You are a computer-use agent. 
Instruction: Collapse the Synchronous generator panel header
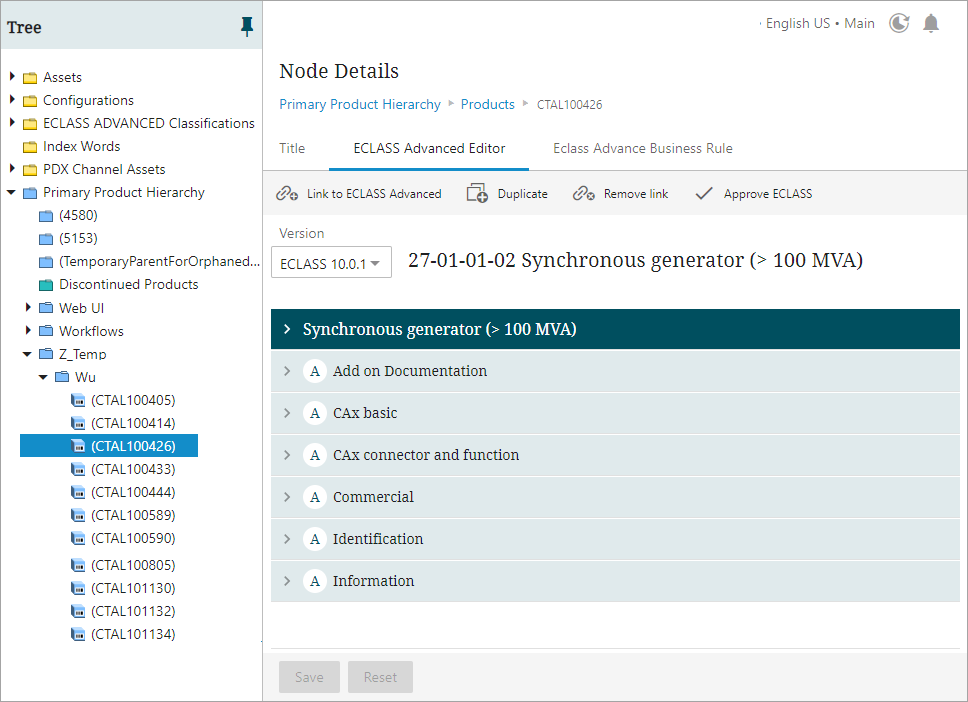point(287,329)
